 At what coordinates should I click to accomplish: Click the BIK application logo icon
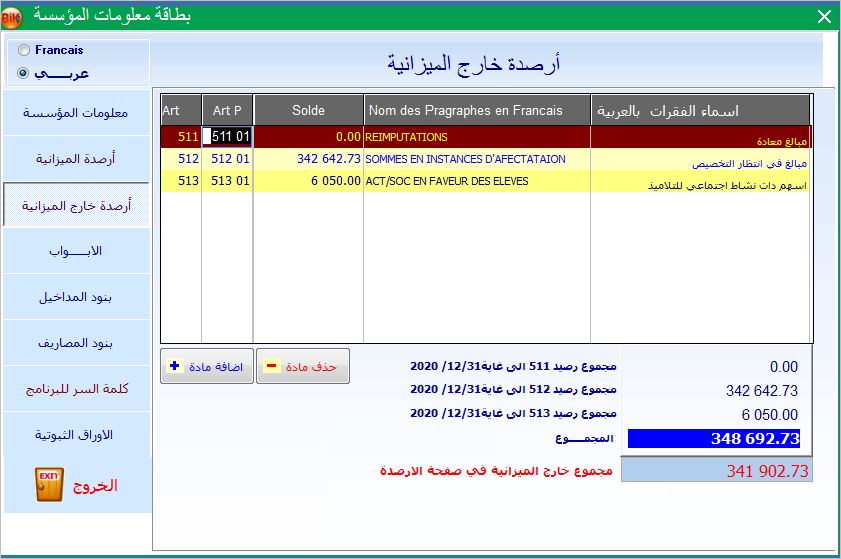click(12, 15)
